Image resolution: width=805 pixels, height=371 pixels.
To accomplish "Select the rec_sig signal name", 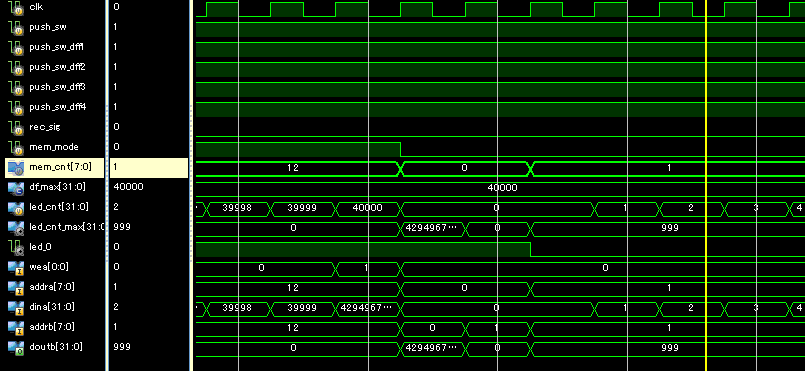I will click(45, 127).
